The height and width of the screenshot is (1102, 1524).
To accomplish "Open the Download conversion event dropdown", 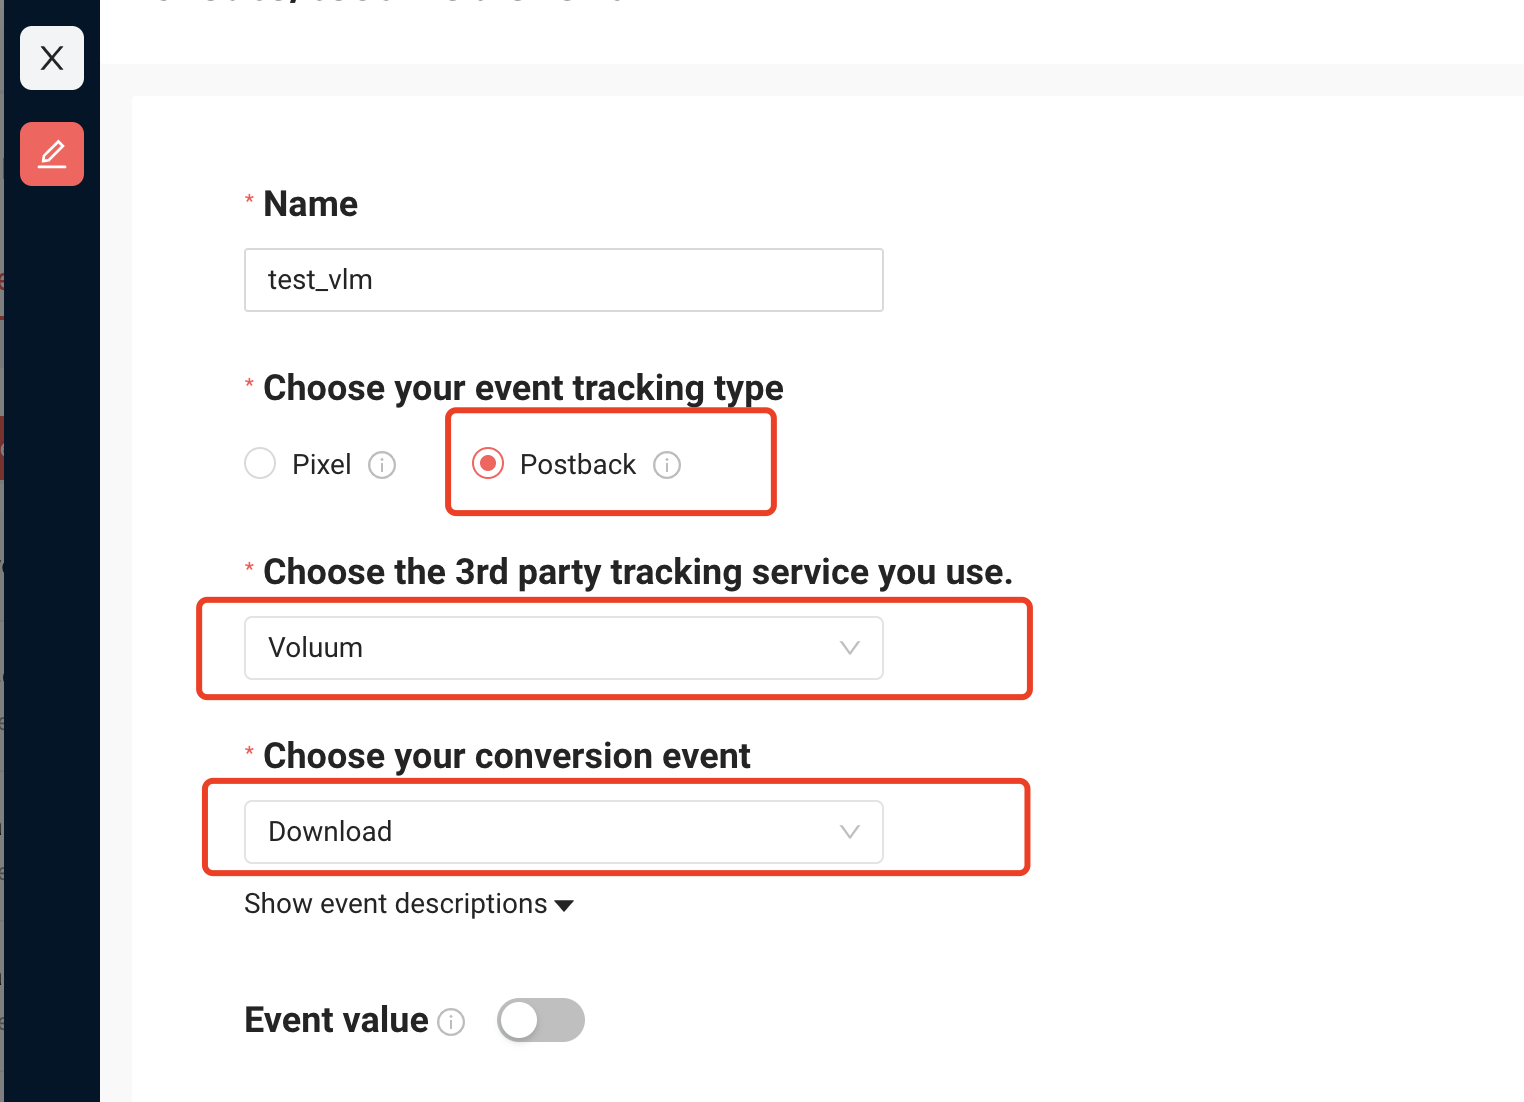I will [564, 832].
